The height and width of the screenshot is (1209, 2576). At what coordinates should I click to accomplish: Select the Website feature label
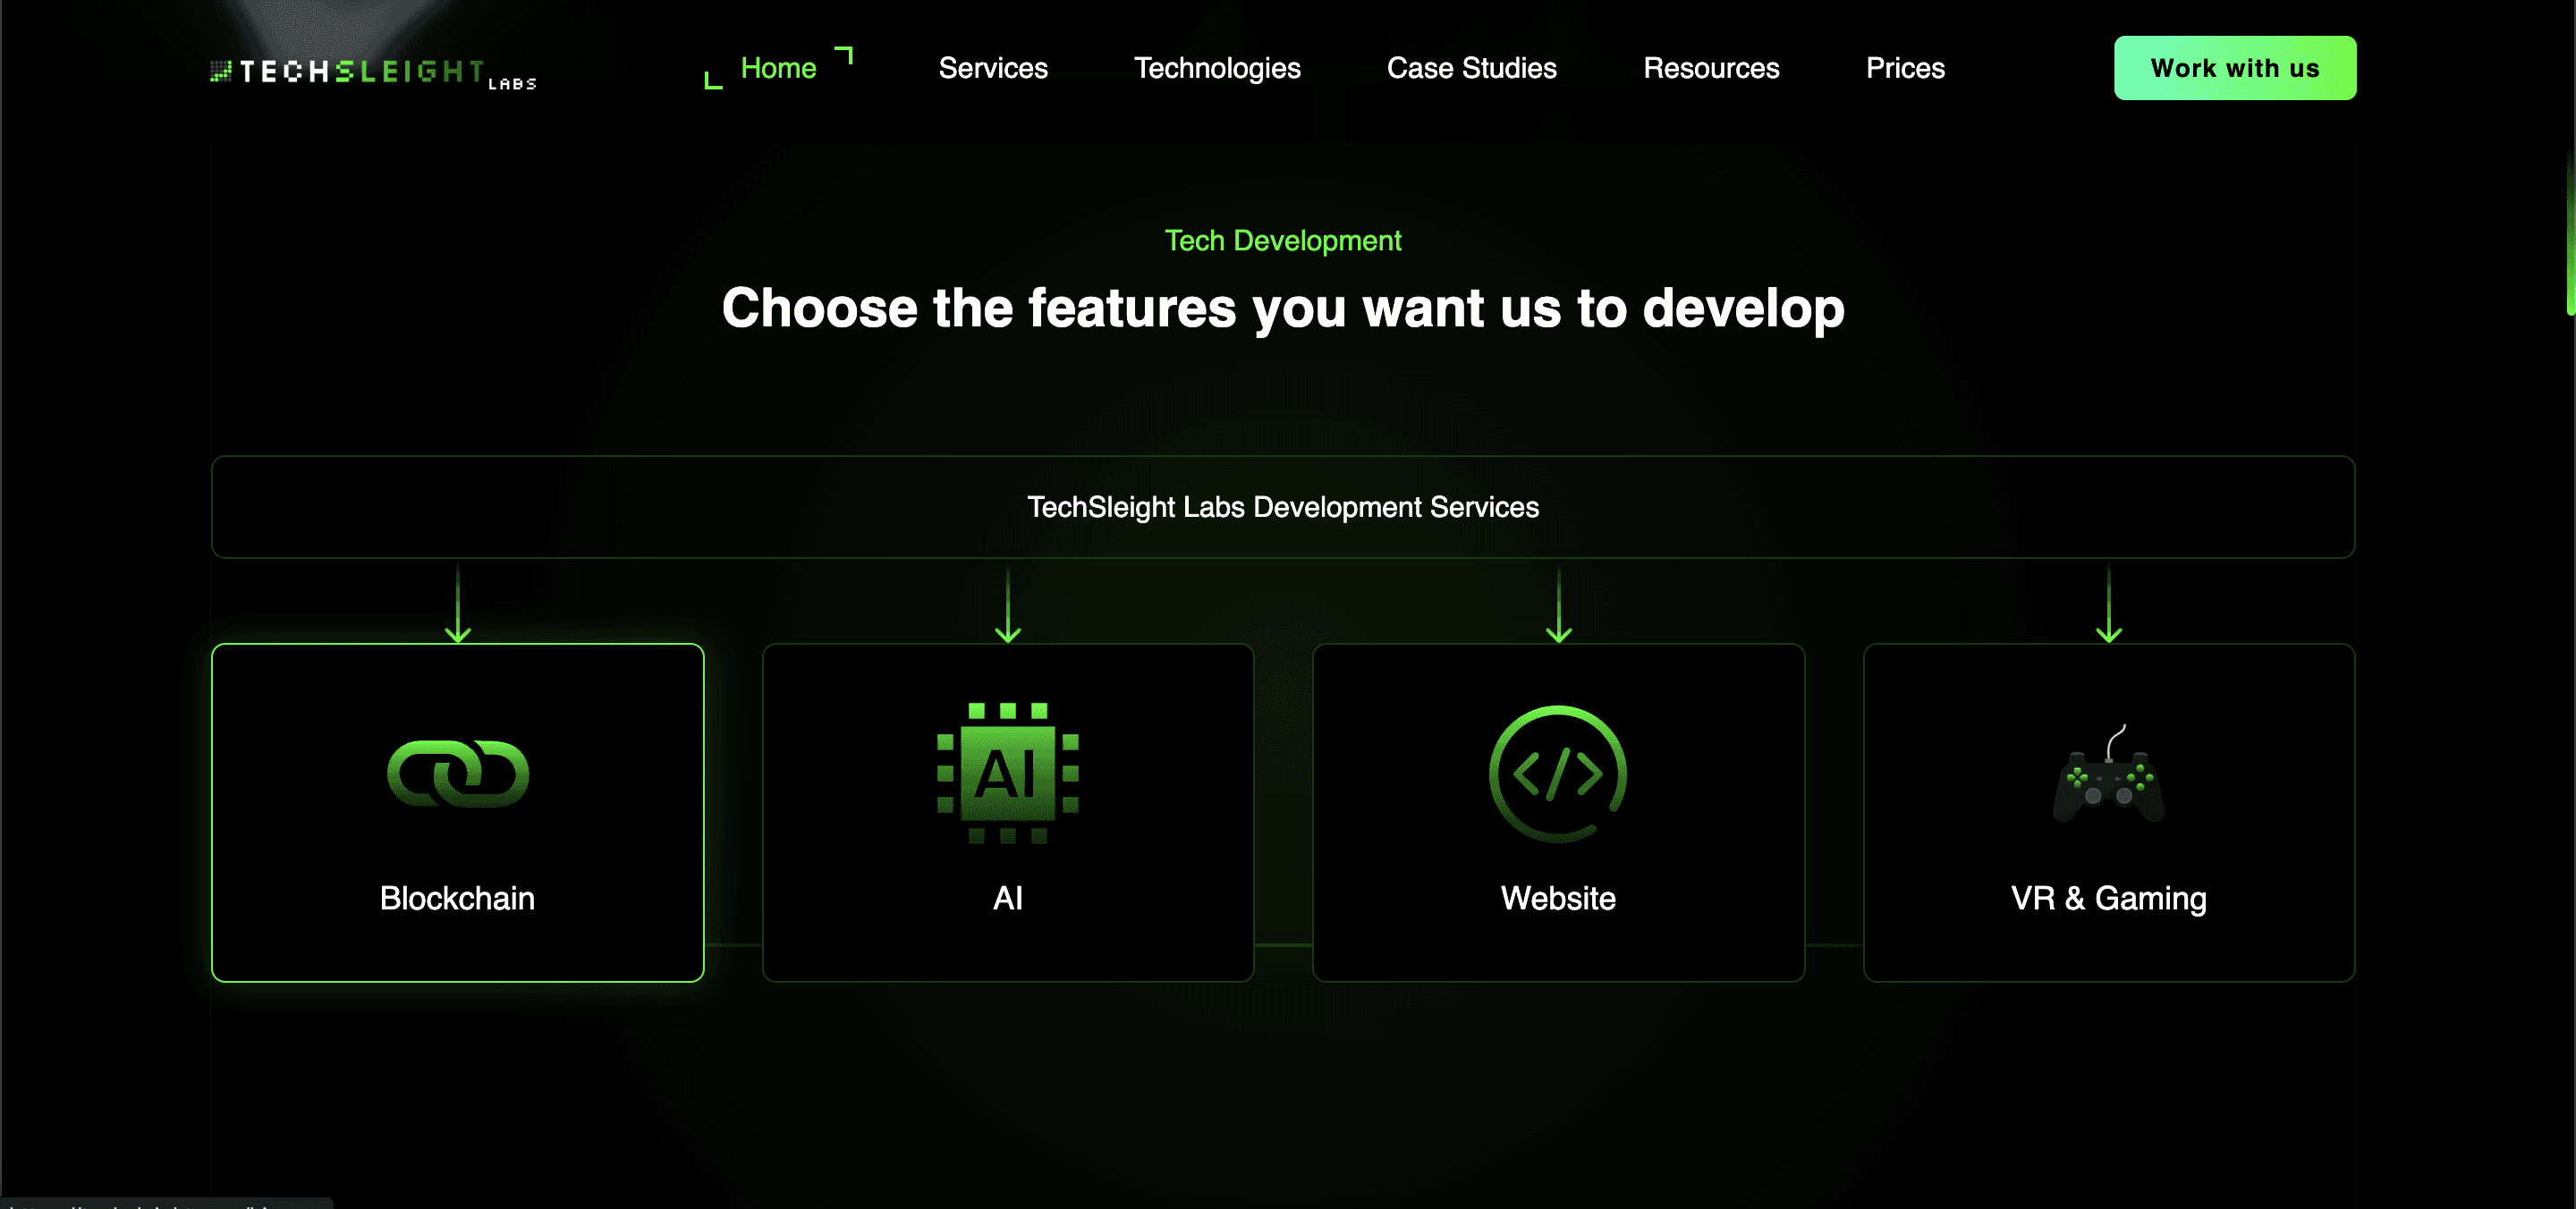[x=1557, y=898]
